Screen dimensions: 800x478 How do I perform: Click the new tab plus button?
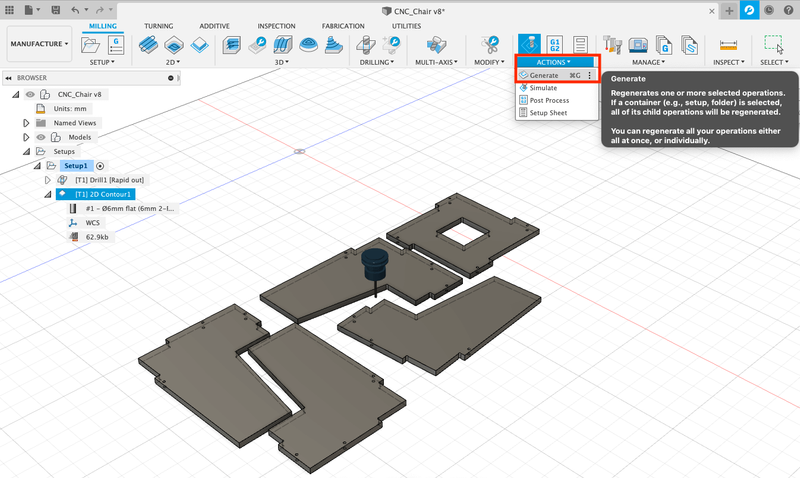pos(727,9)
